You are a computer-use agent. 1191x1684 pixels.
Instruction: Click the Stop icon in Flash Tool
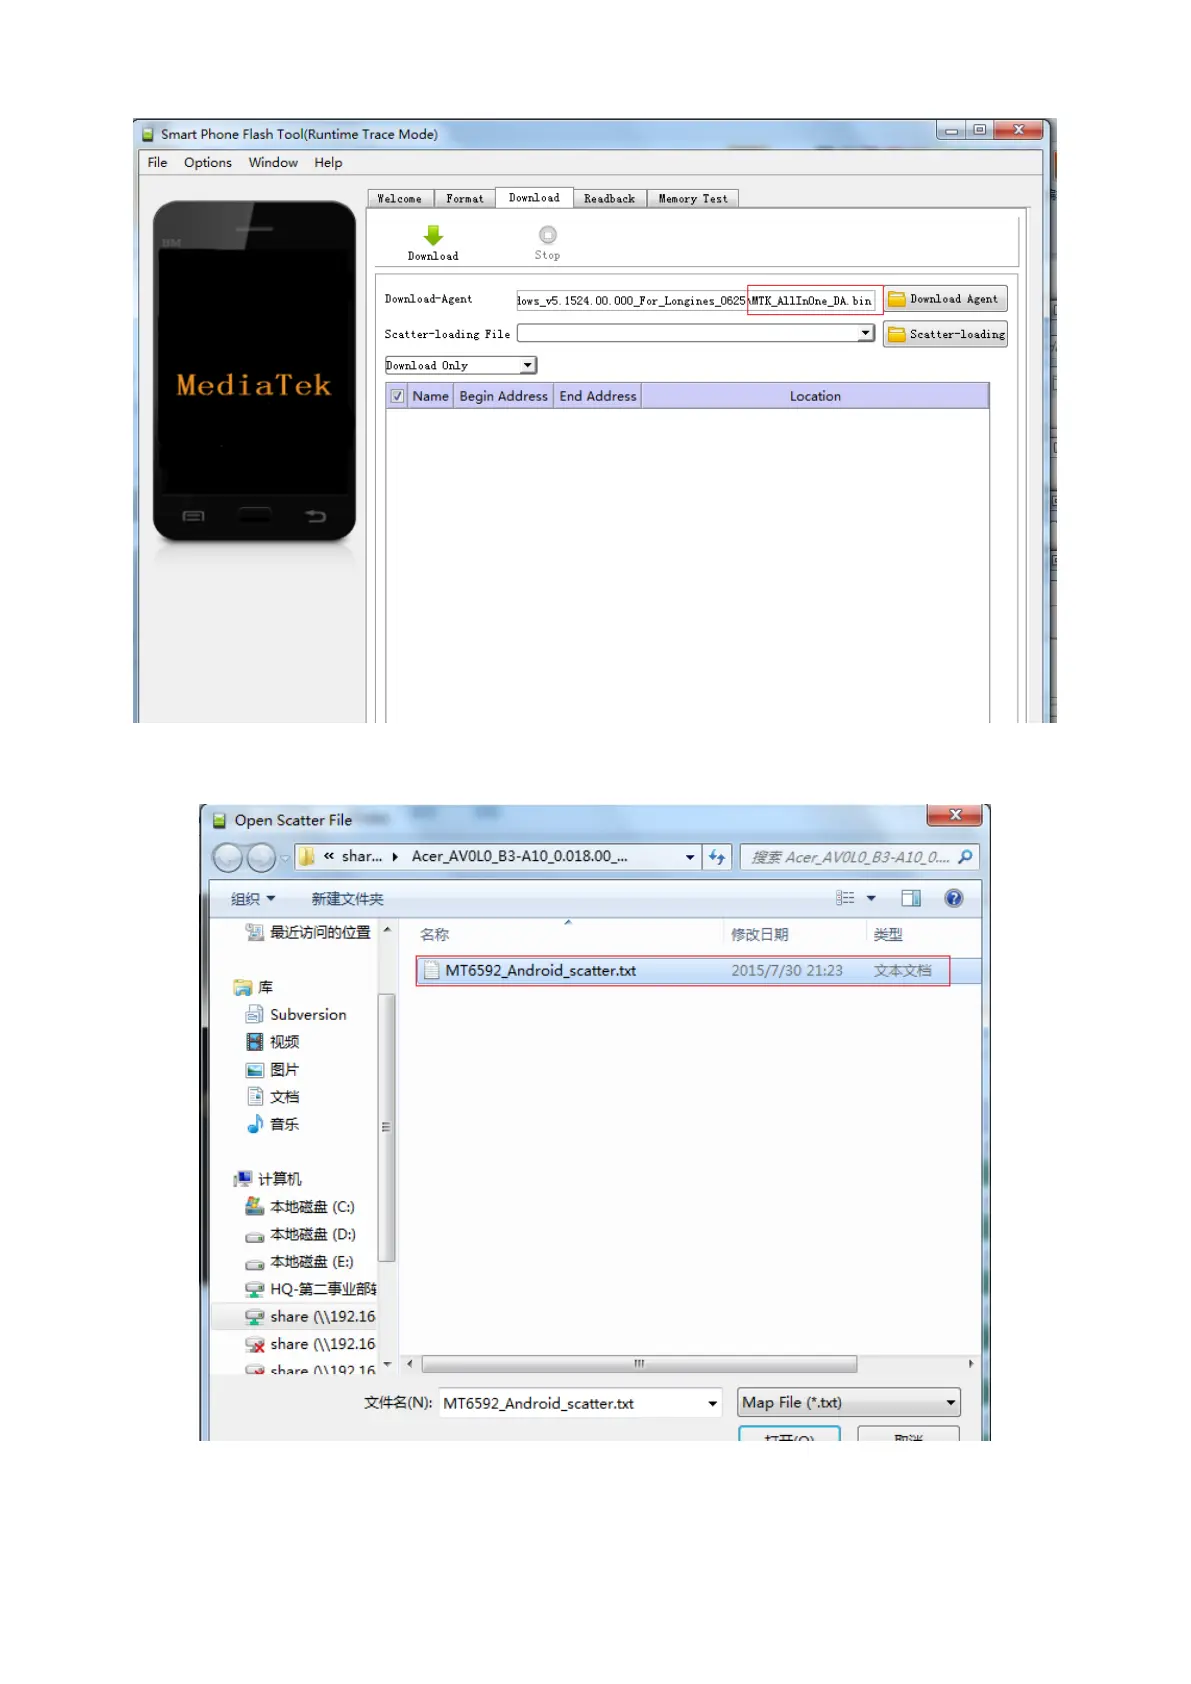tap(547, 234)
